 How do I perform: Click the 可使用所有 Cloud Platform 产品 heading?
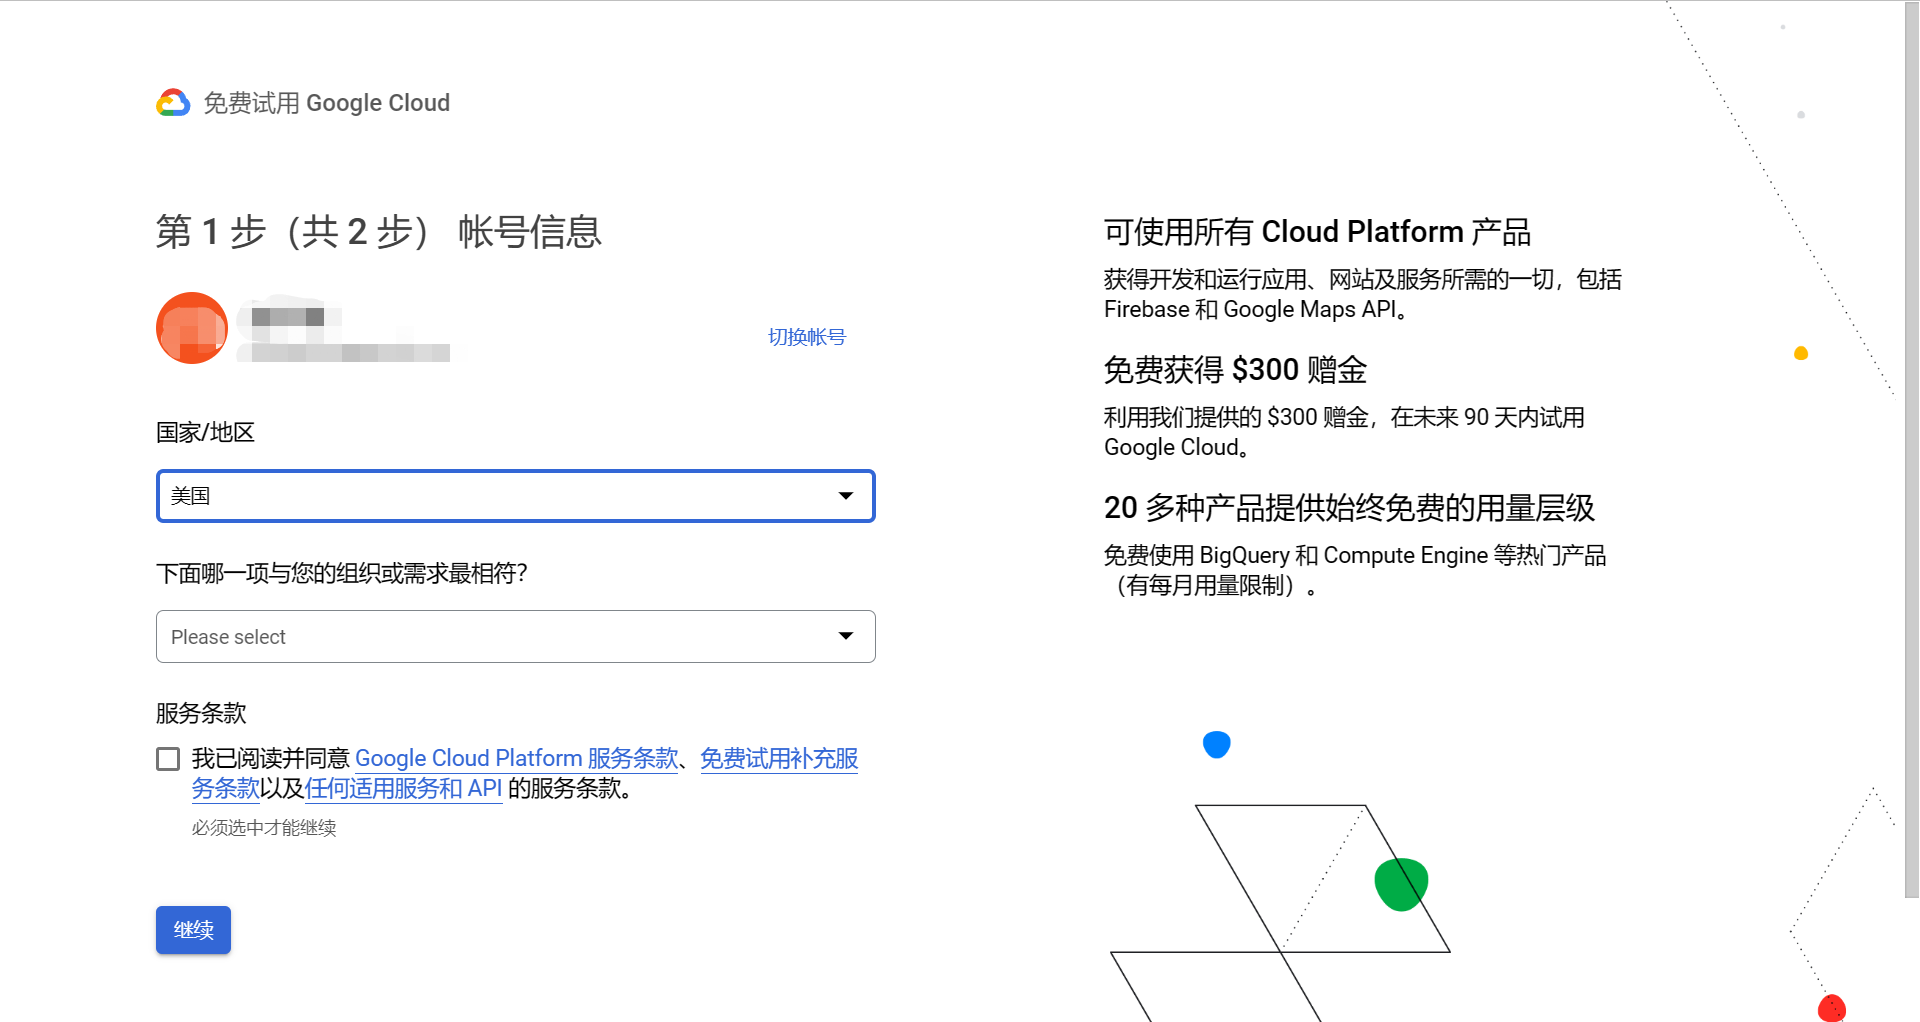[x=1317, y=232]
